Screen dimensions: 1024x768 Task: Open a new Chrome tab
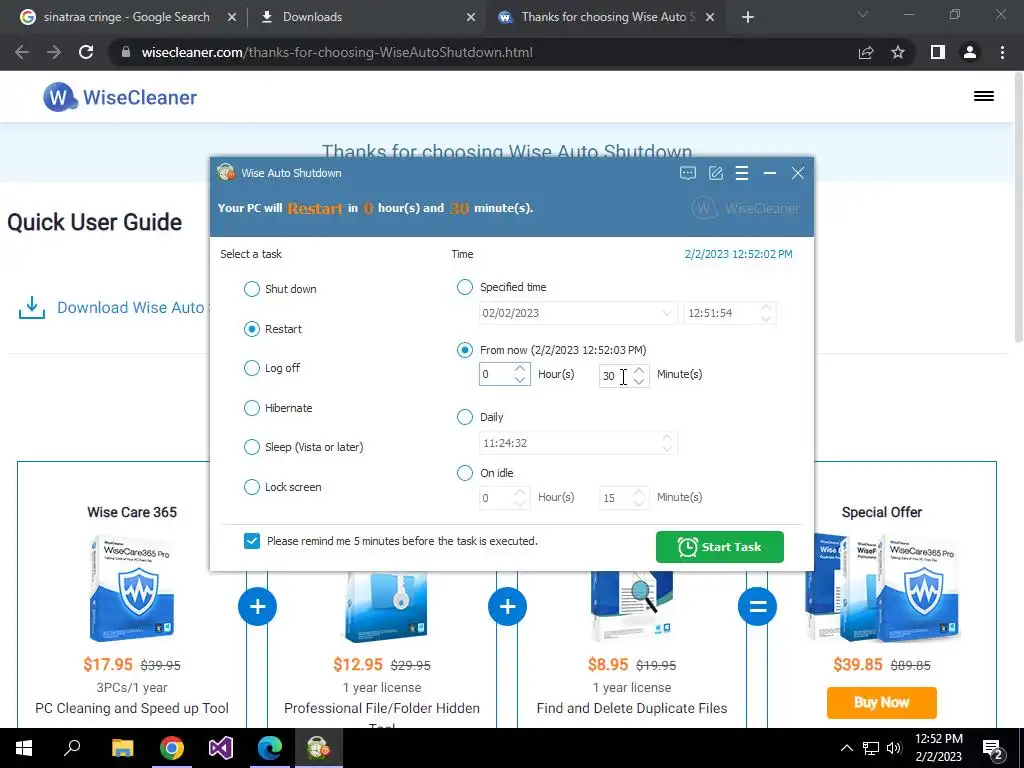click(748, 17)
